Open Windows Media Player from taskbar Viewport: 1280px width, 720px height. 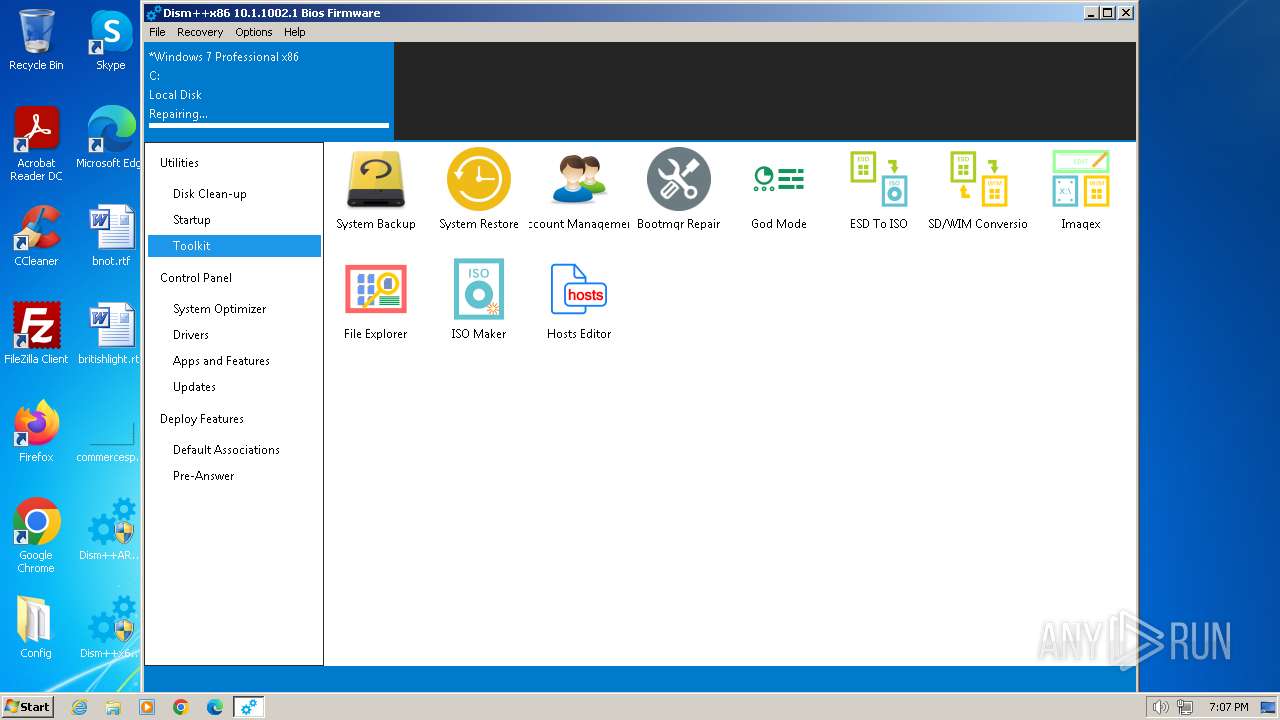pyautogui.click(x=147, y=707)
